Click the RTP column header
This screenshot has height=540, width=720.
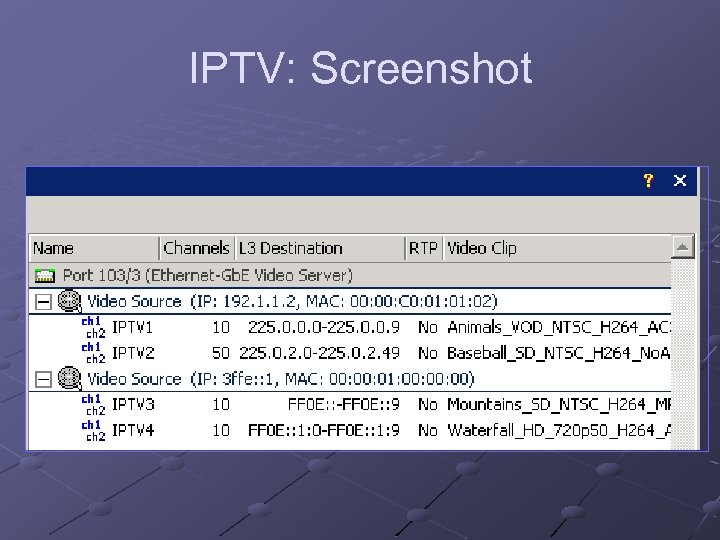point(423,248)
